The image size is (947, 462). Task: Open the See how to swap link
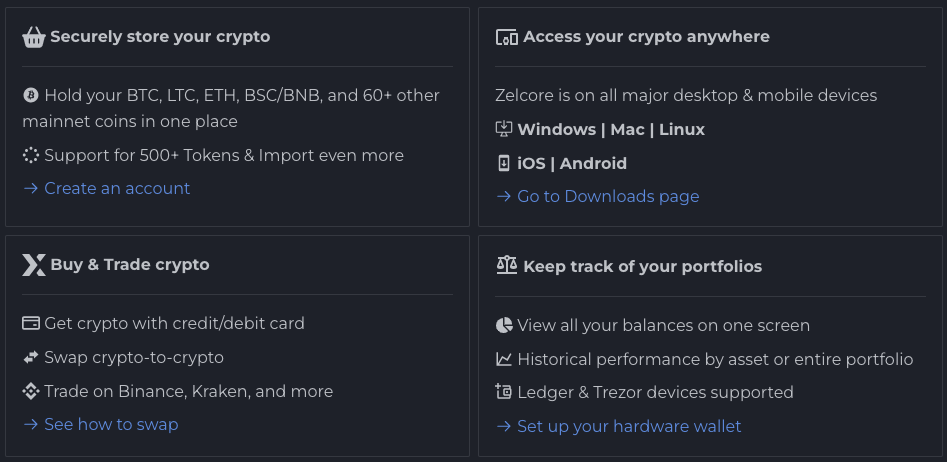(100, 425)
